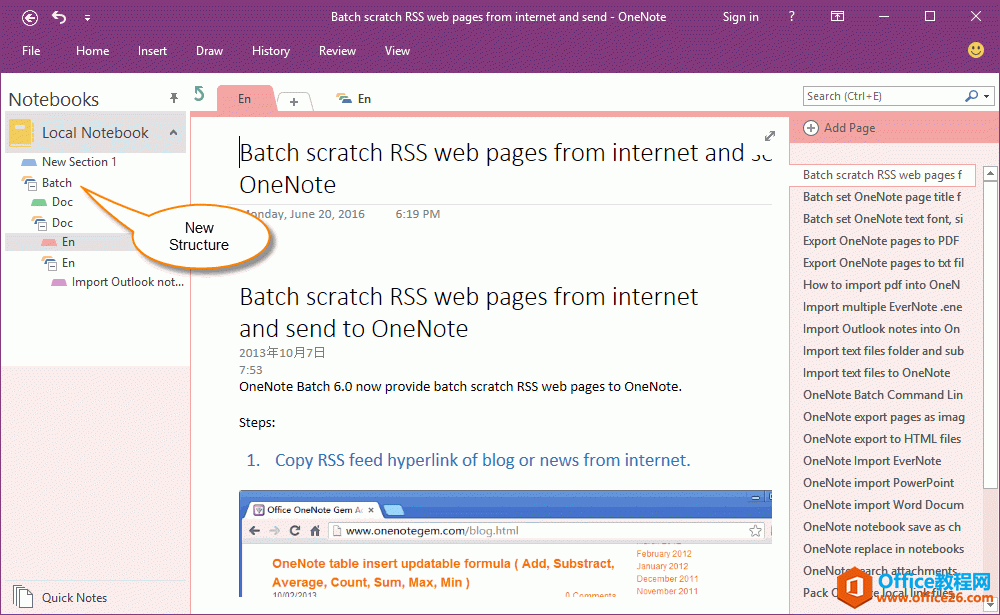Click the Search (Ctrl+E) input box
The image size is (1000, 615).
coord(880,96)
